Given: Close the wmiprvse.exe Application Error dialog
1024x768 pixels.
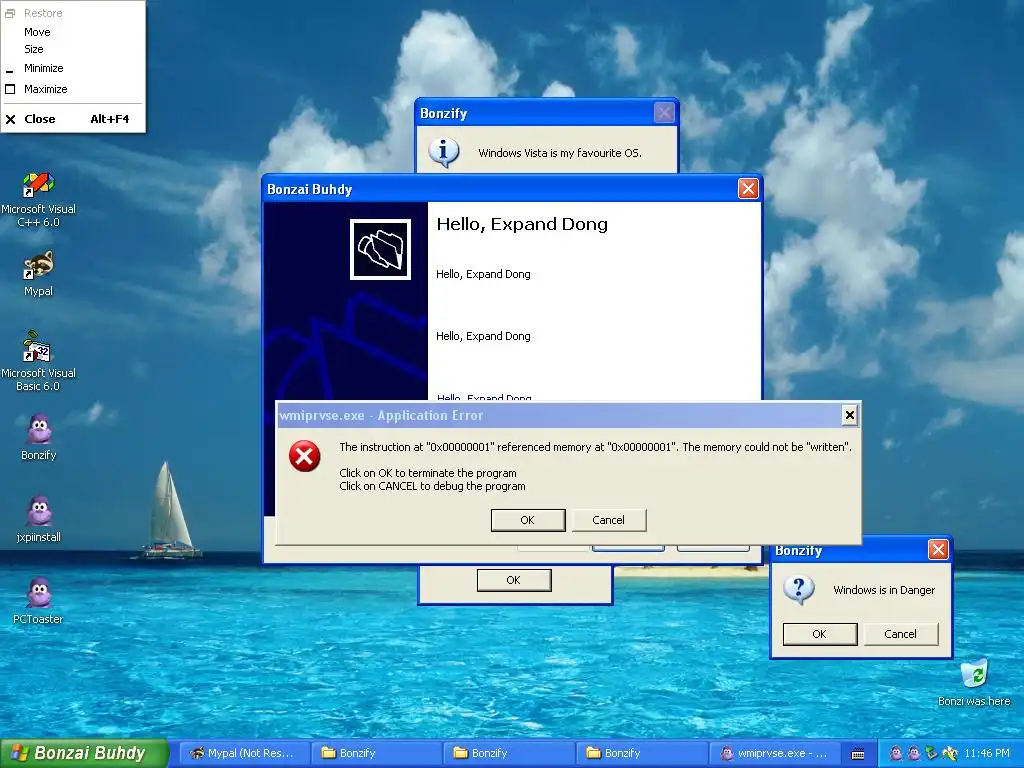Looking at the screenshot, I should (x=849, y=415).
